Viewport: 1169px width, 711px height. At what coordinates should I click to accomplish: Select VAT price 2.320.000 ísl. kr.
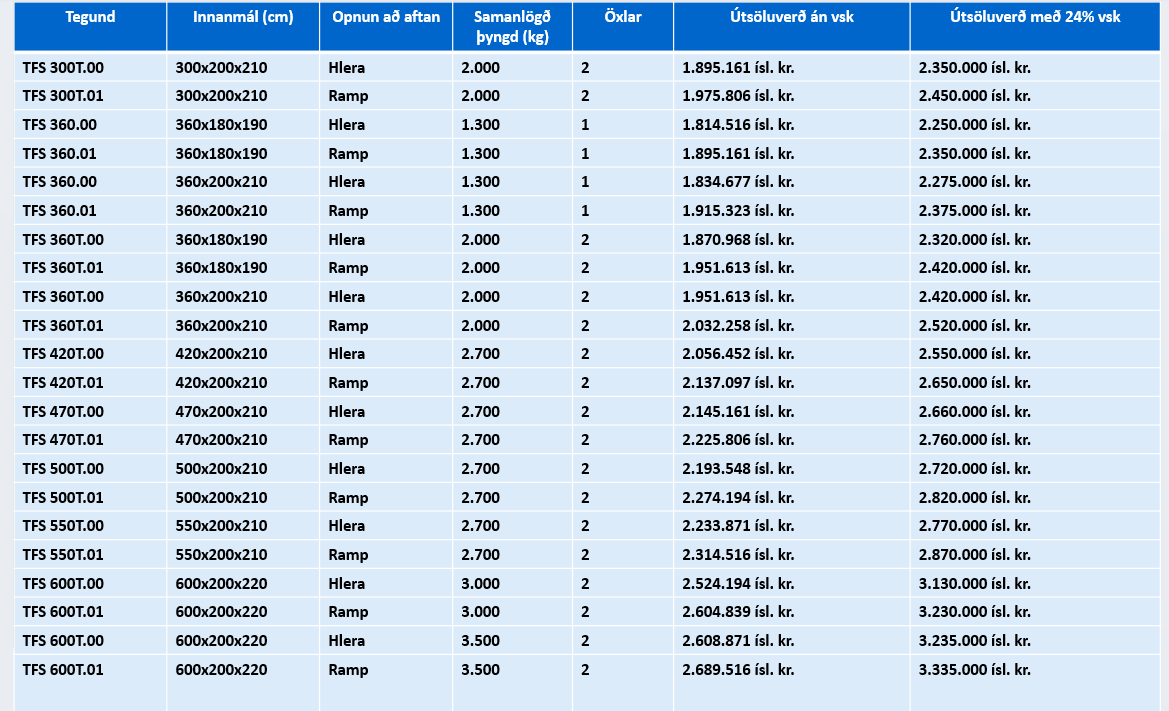click(x=974, y=240)
